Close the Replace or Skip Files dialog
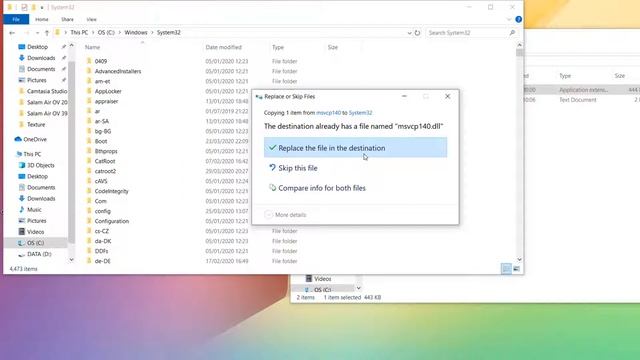The image size is (640, 360). click(x=447, y=96)
